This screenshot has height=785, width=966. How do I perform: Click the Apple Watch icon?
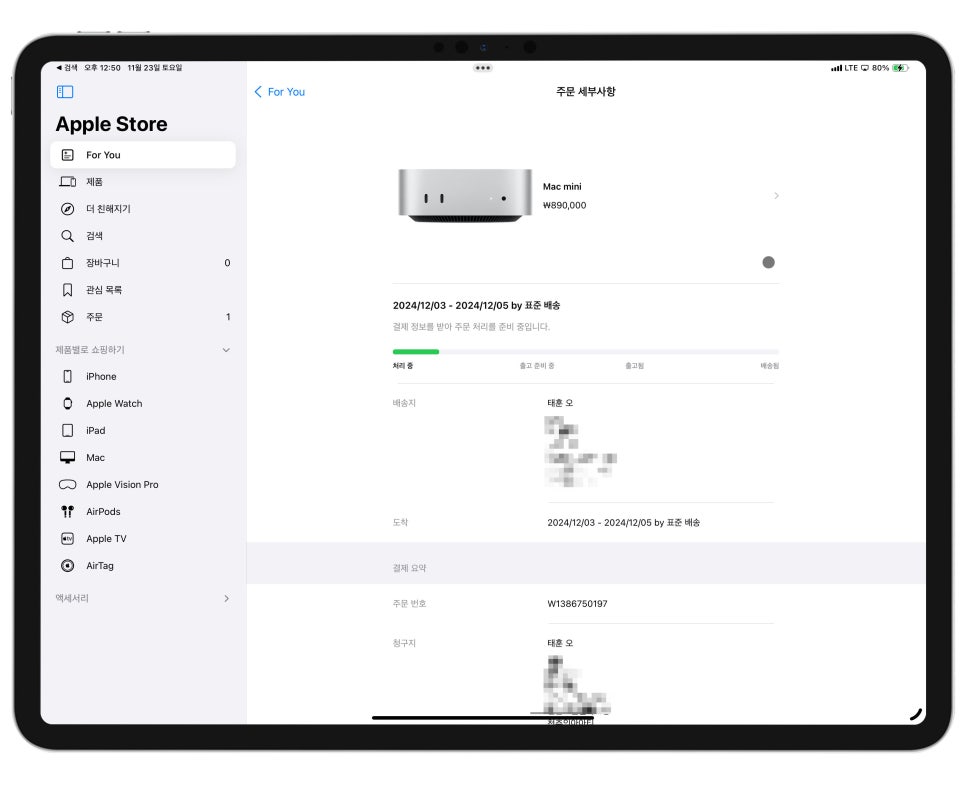point(68,404)
